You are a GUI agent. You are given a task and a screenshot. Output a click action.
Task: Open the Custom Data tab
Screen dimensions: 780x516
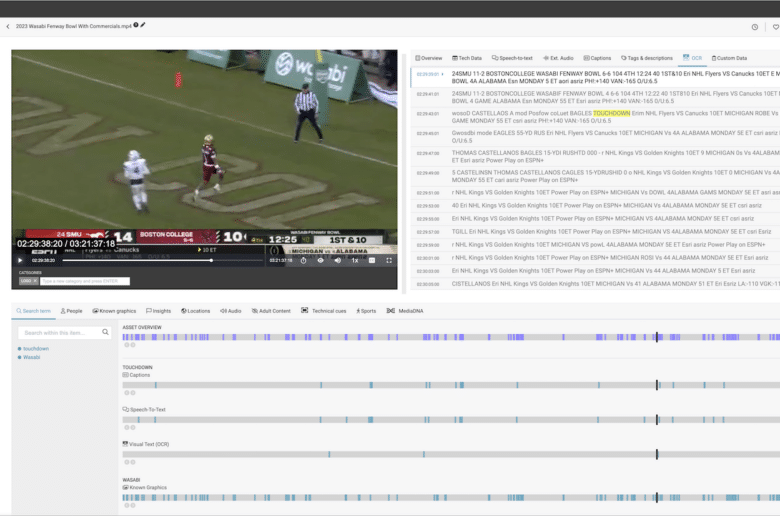click(729, 58)
